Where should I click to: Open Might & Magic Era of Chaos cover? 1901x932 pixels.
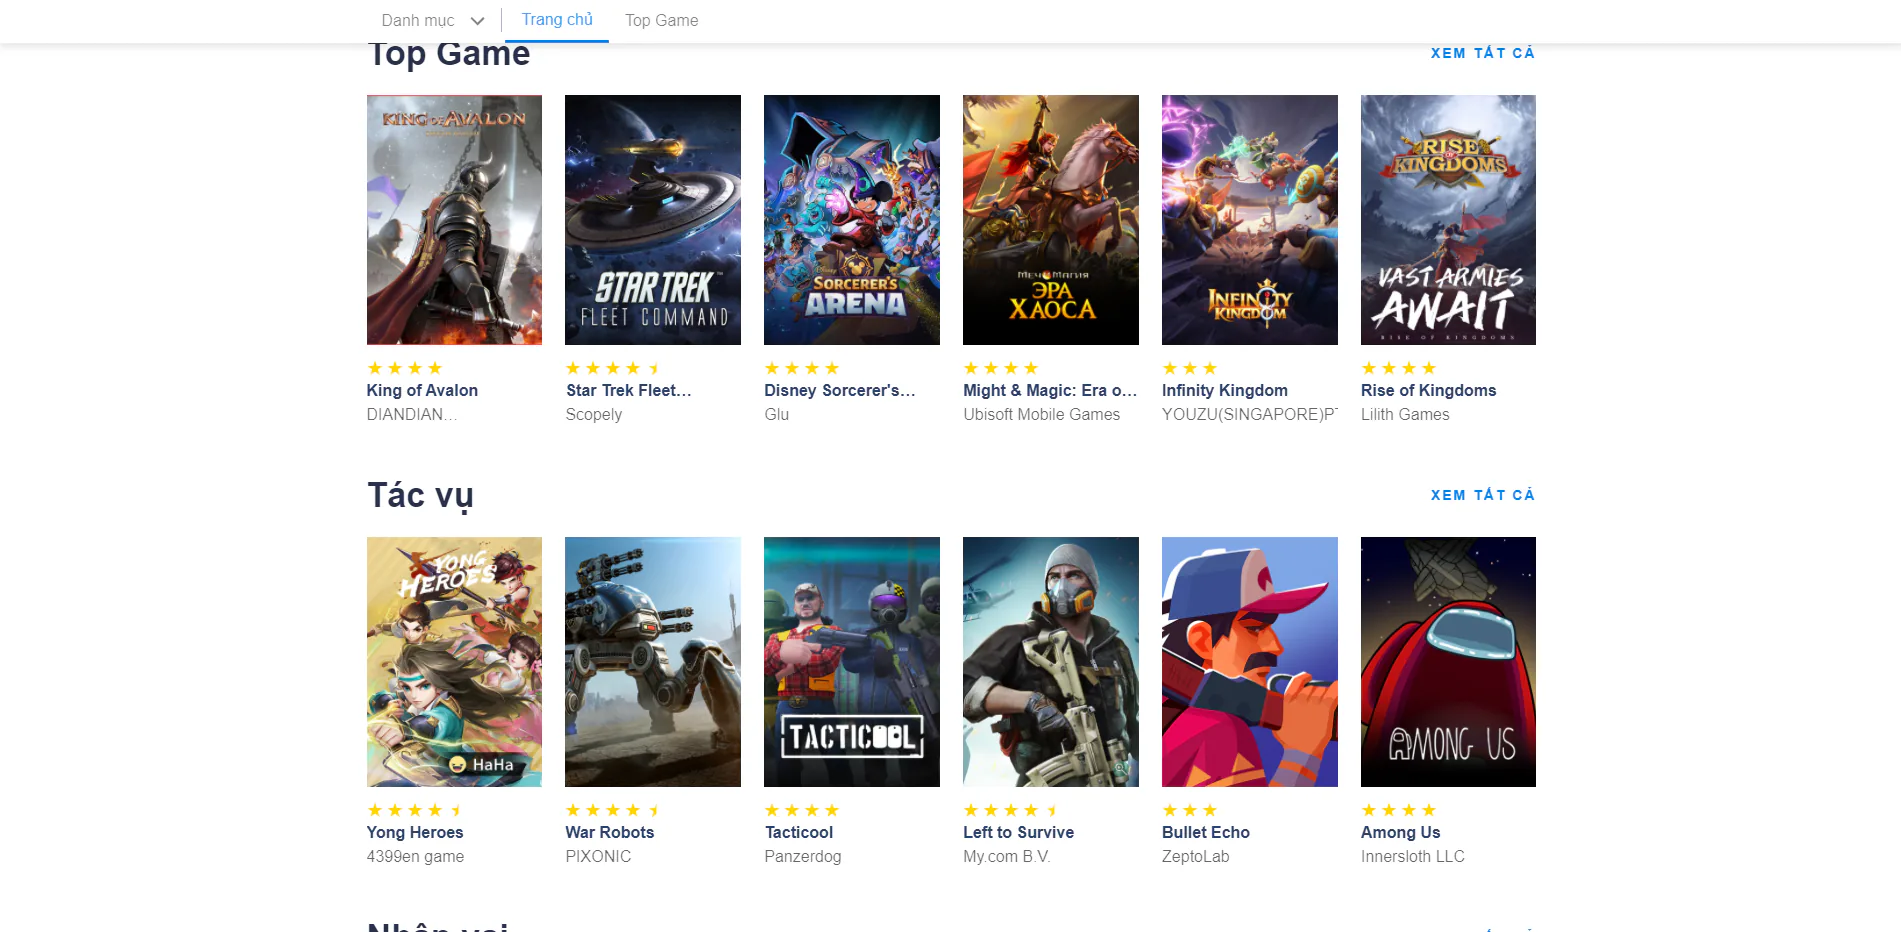1051,220
